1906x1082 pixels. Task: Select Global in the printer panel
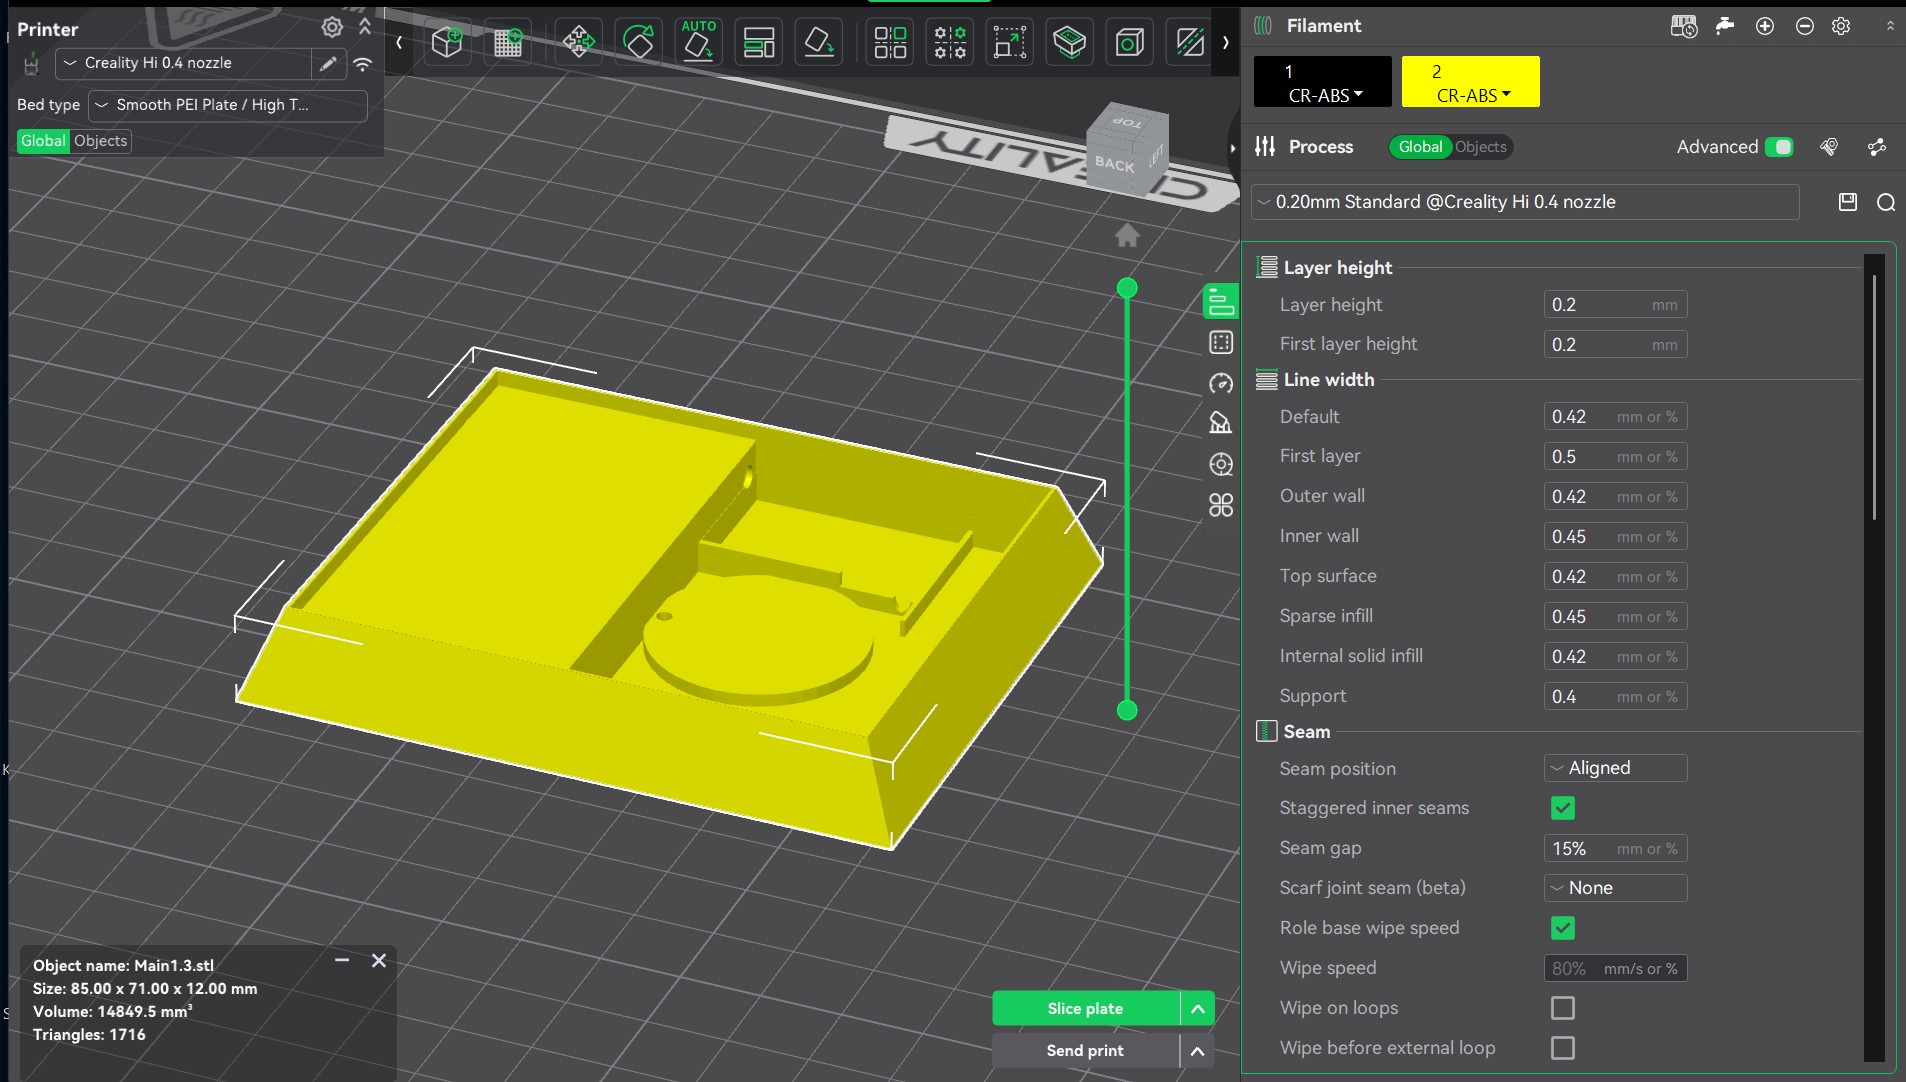pos(44,141)
